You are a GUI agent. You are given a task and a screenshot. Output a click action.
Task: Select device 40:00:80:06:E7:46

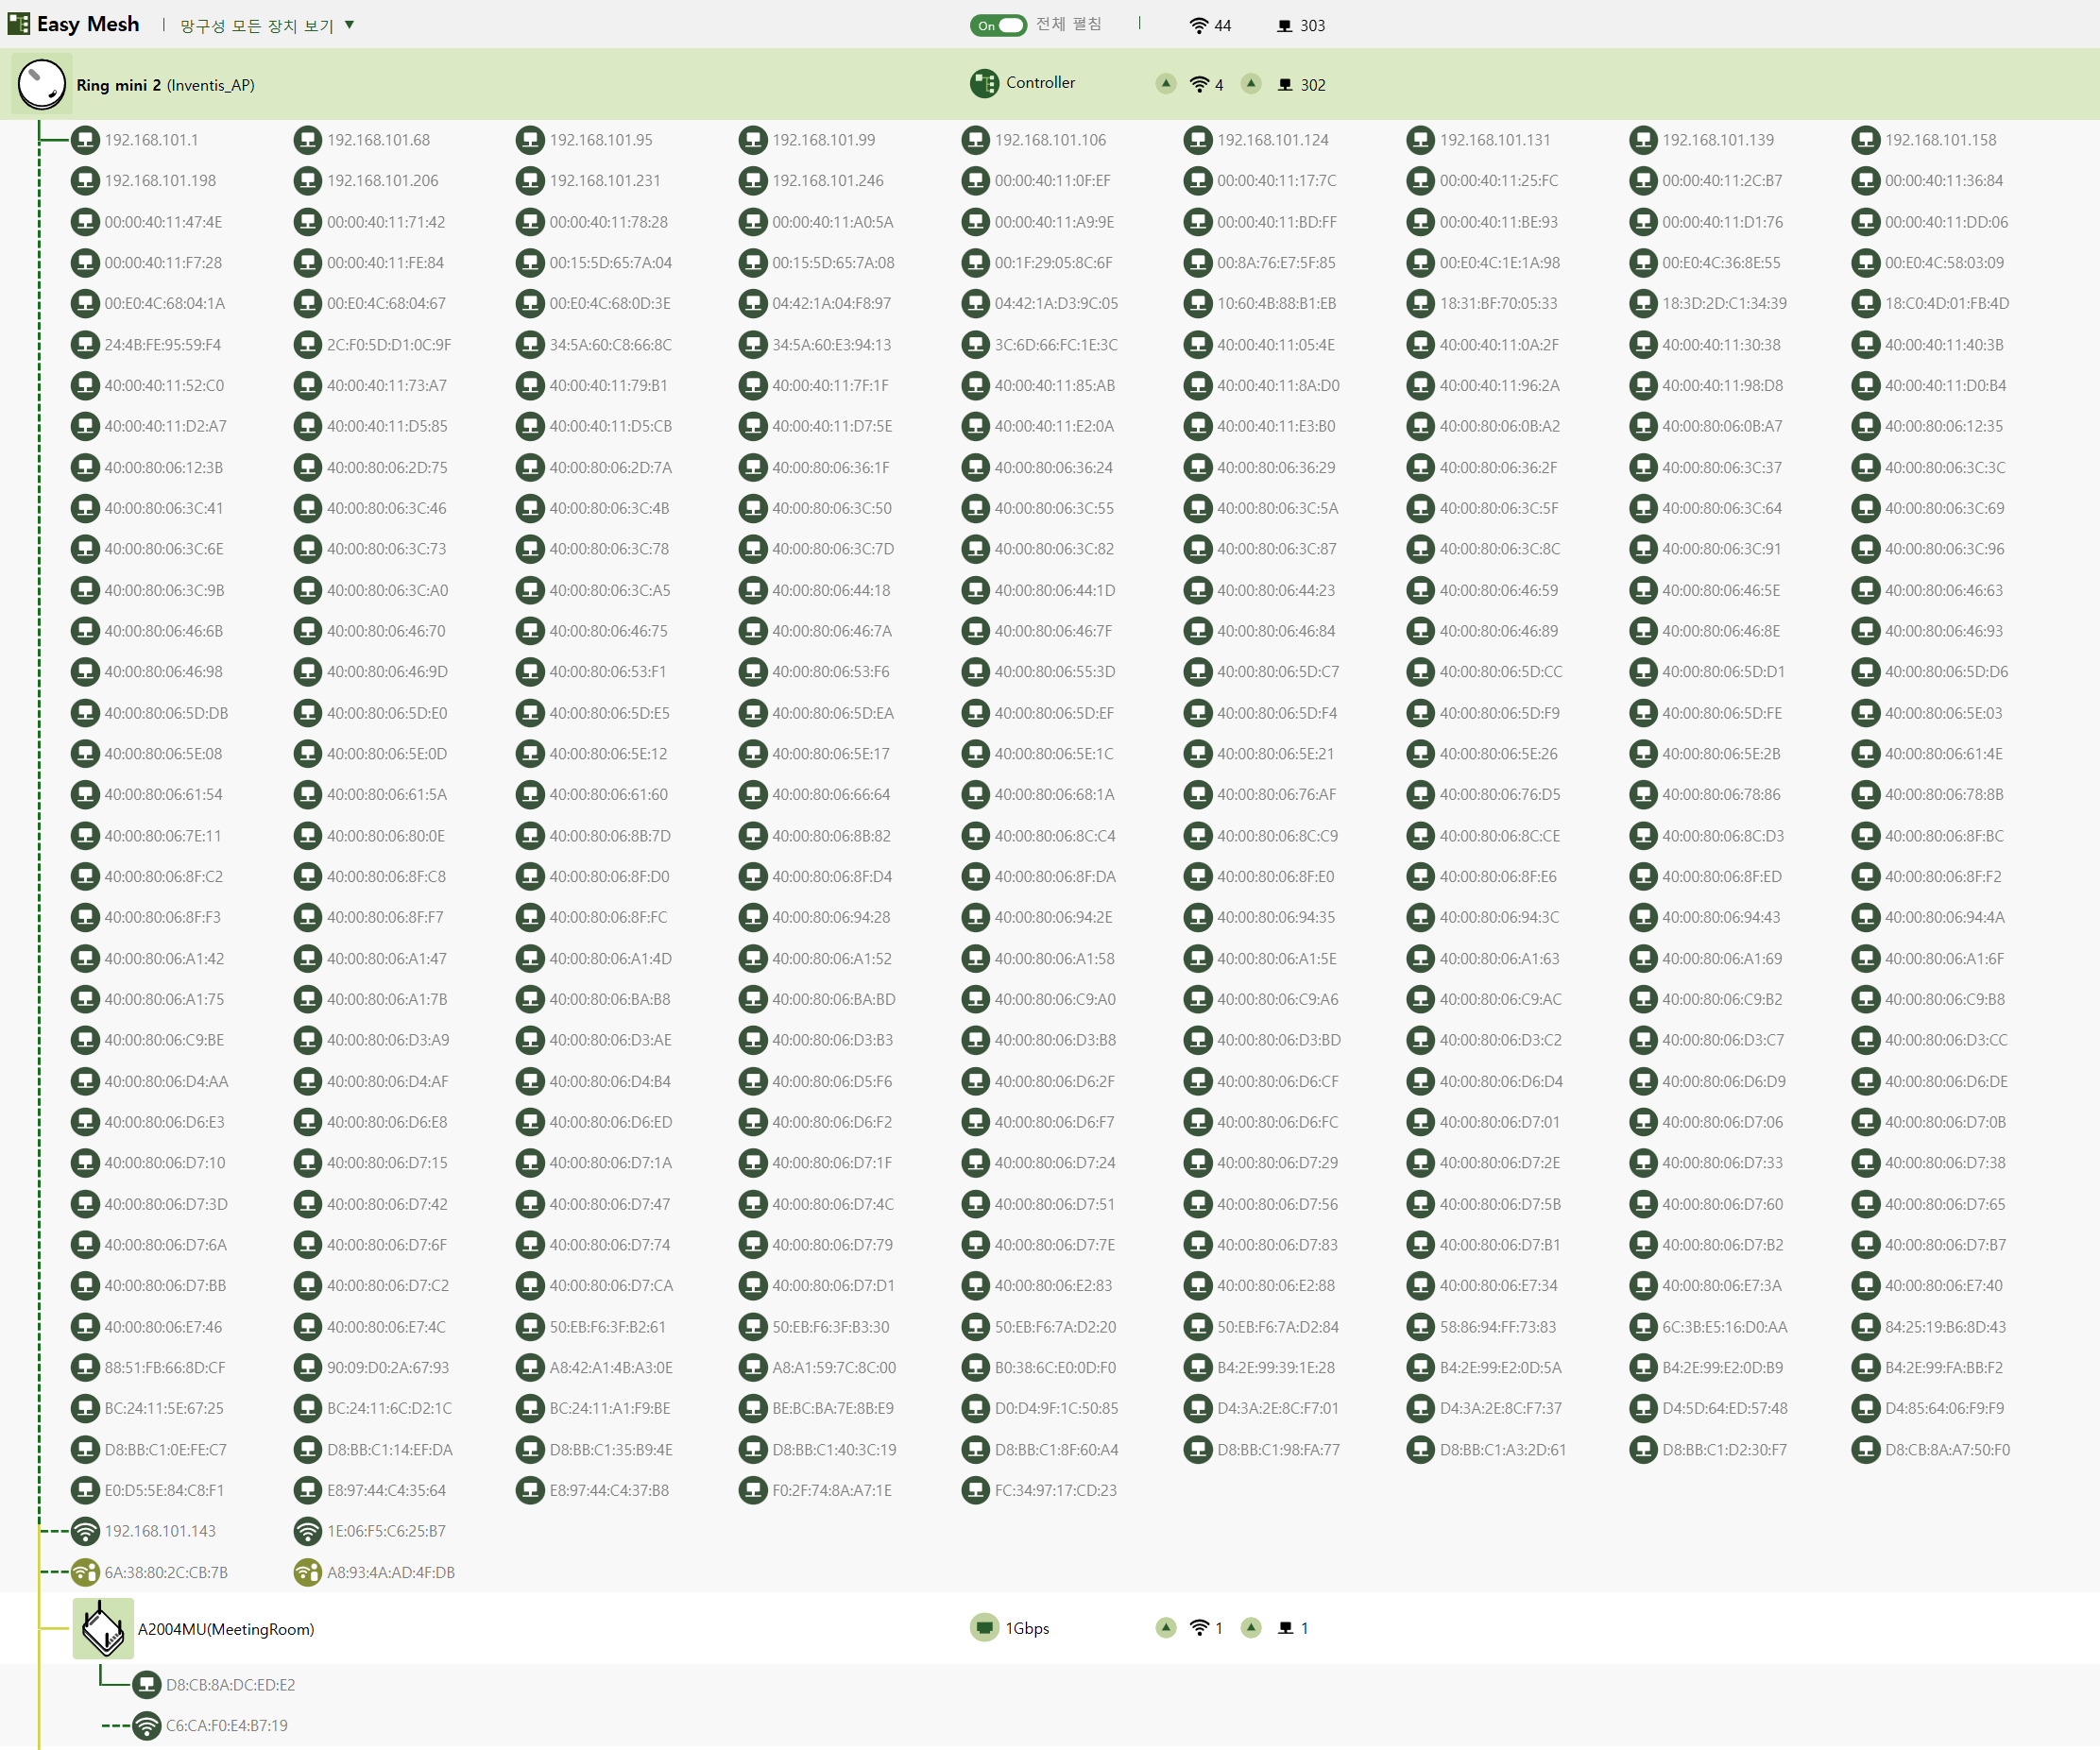point(164,1327)
